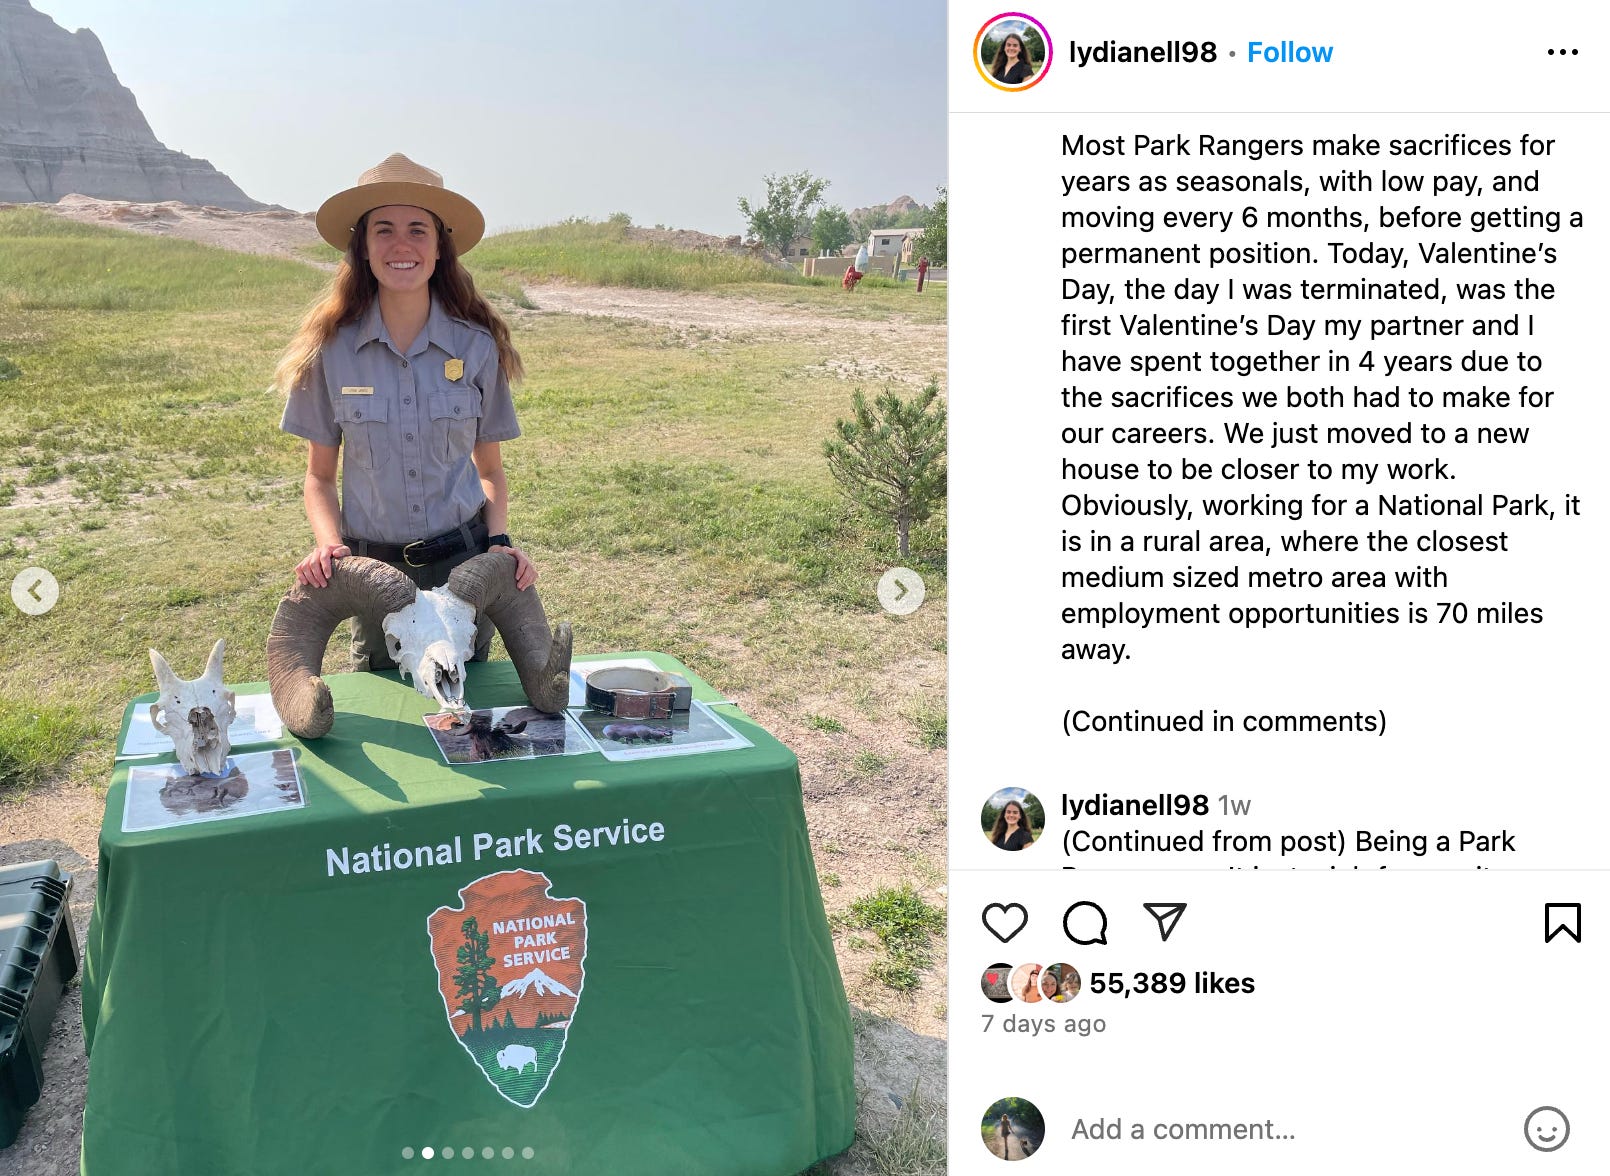Go to the previous photo with the left arrow
1610x1176 pixels.
35,591
